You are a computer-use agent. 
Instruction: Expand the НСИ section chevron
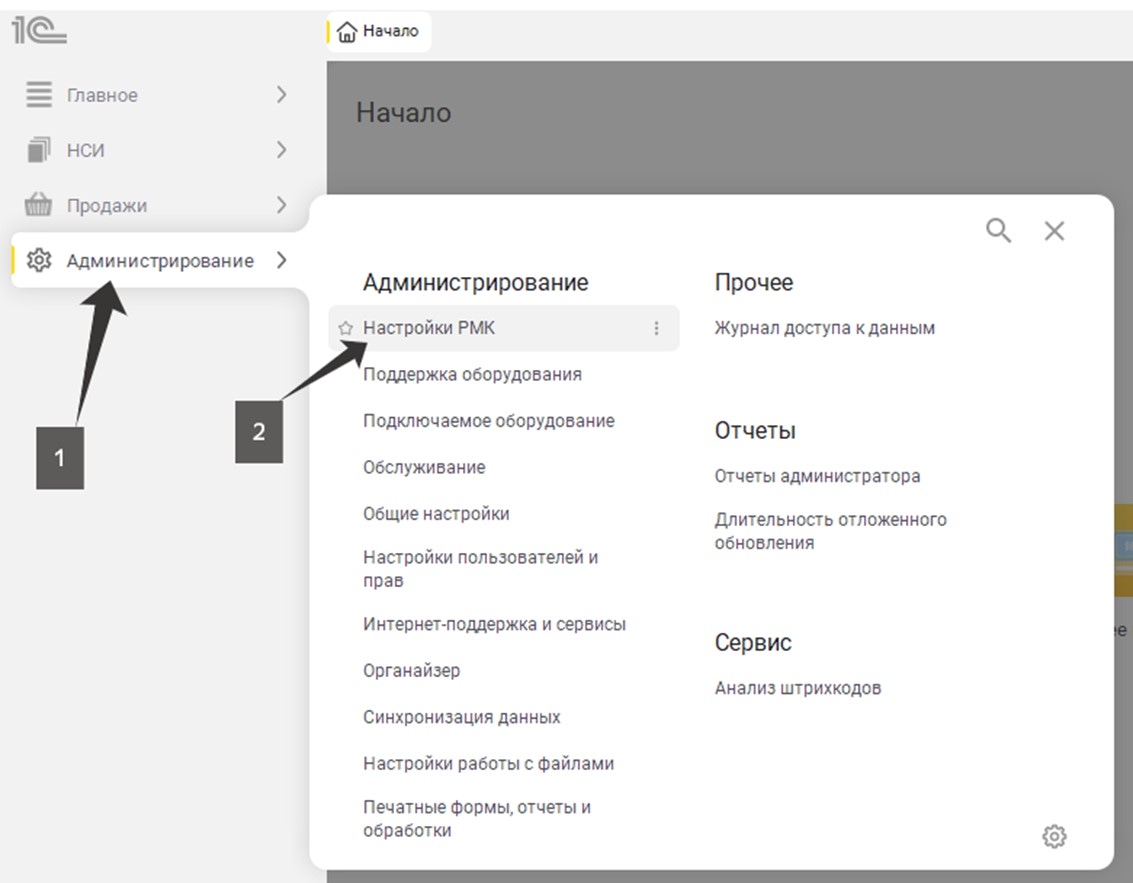pos(281,150)
